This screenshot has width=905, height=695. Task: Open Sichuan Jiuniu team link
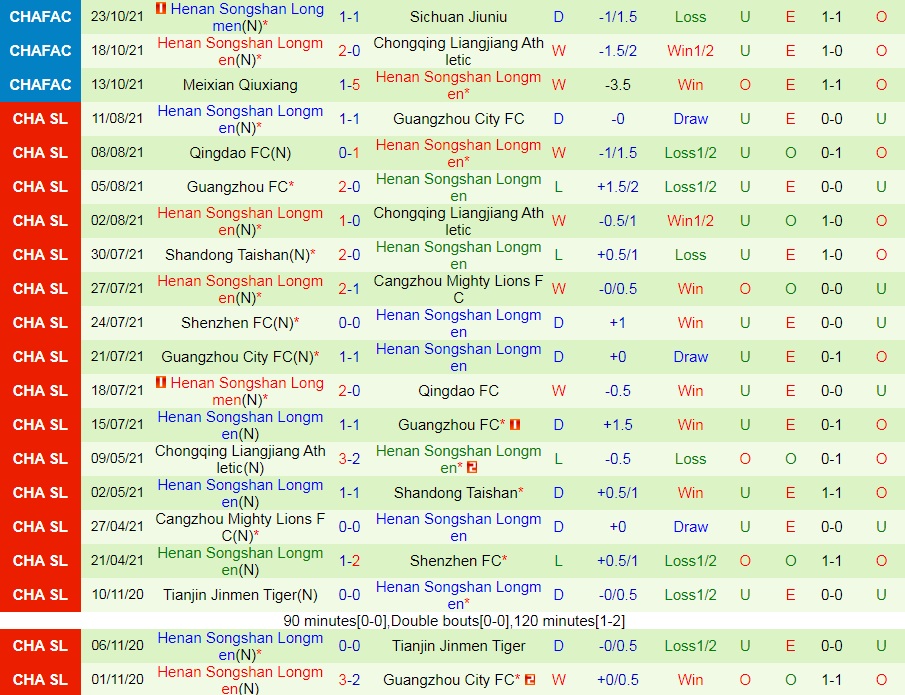coord(458,17)
